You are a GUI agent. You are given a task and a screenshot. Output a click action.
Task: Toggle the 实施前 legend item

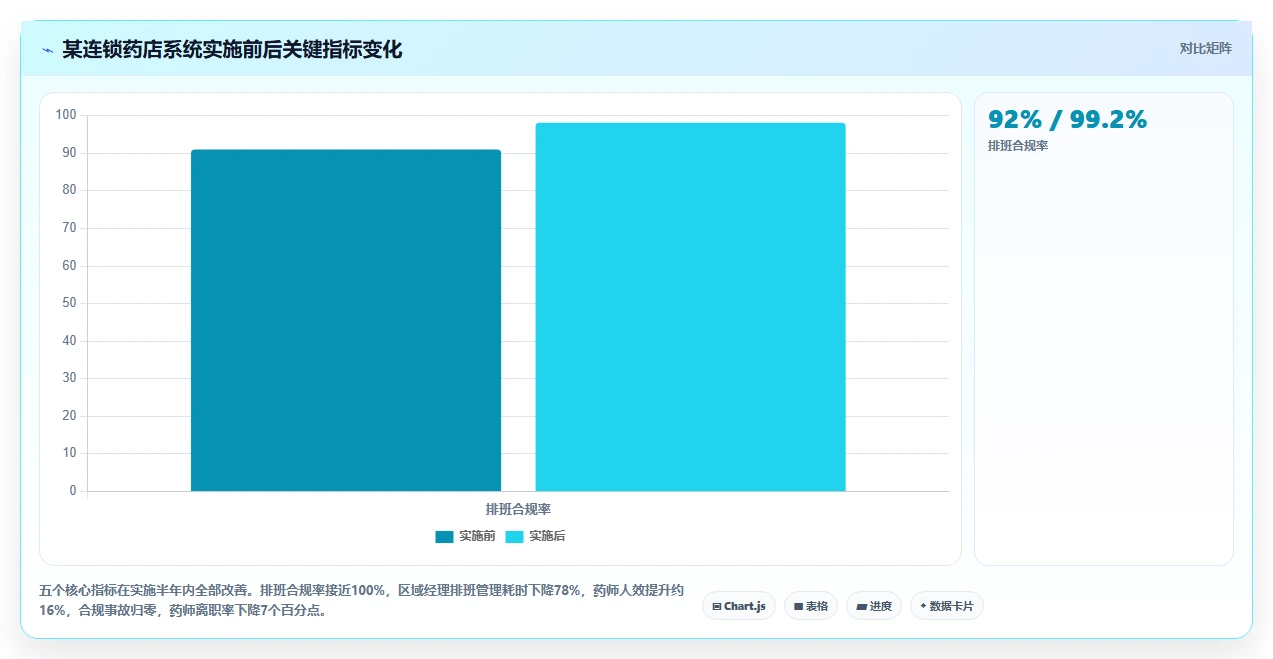click(465, 536)
